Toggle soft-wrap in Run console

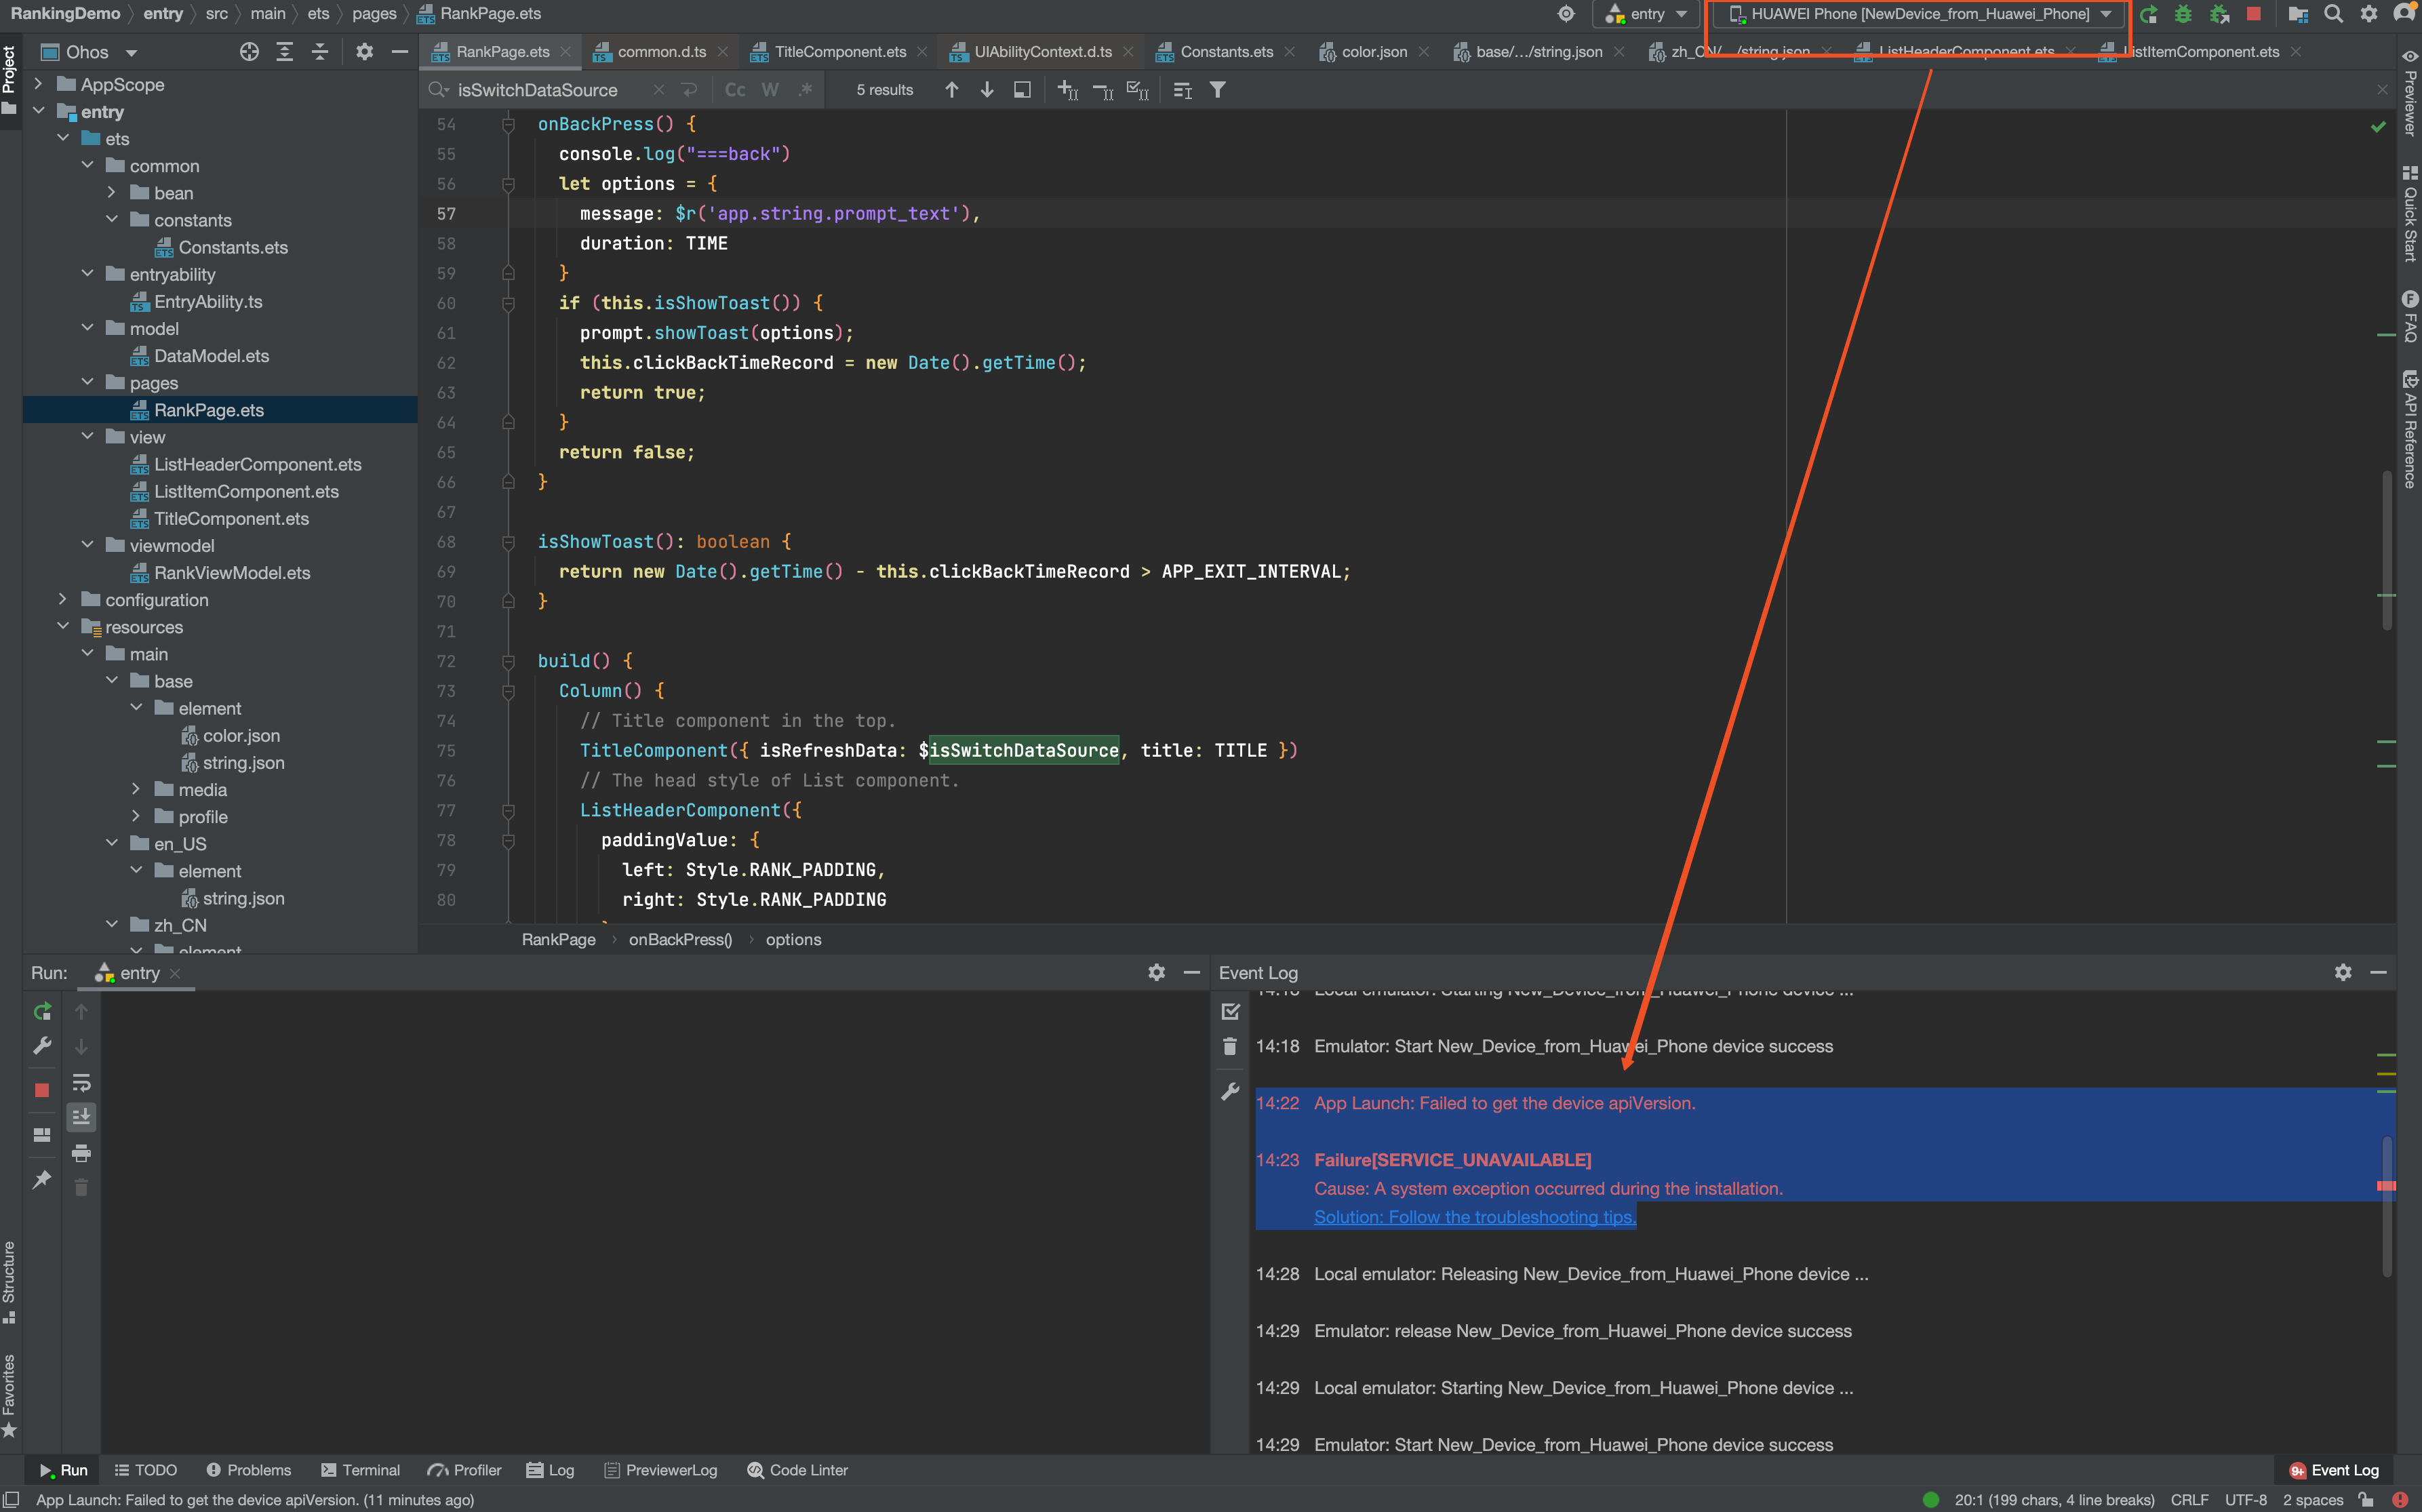pyautogui.click(x=82, y=1083)
